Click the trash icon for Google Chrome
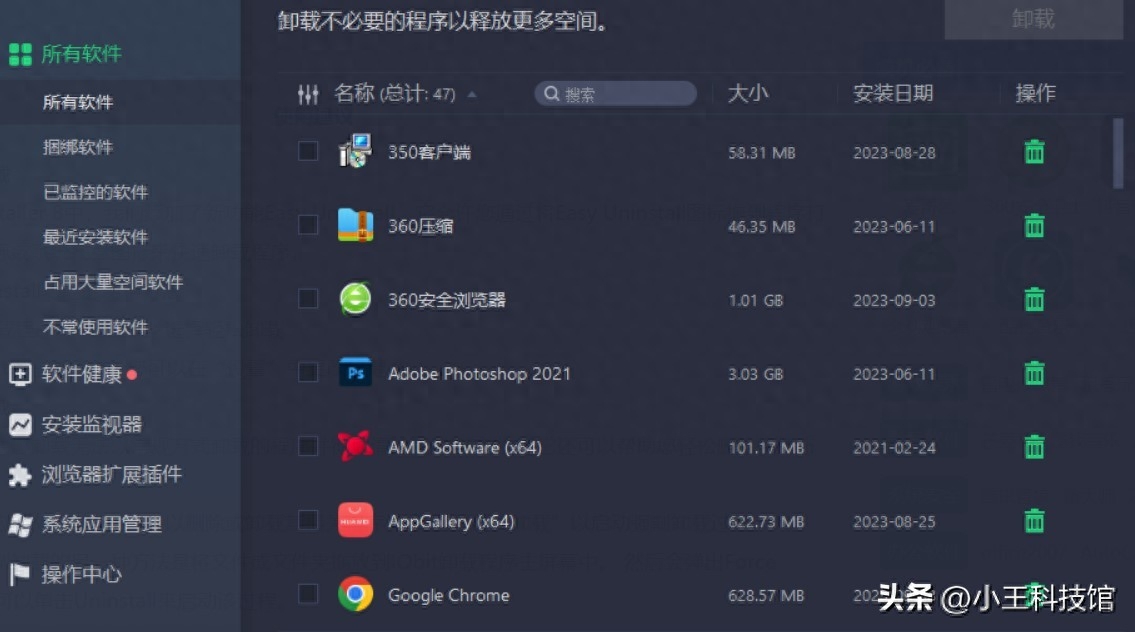Viewport: 1135px width, 632px height. [x=1033, y=594]
